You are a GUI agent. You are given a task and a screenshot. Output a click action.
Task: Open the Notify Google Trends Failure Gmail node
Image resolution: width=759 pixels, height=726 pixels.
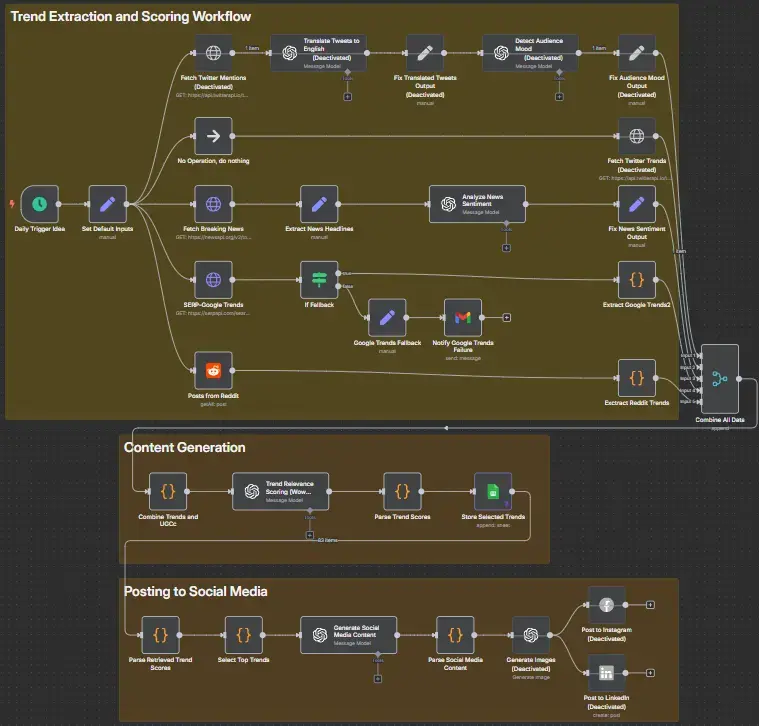pyautogui.click(x=463, y=318)
